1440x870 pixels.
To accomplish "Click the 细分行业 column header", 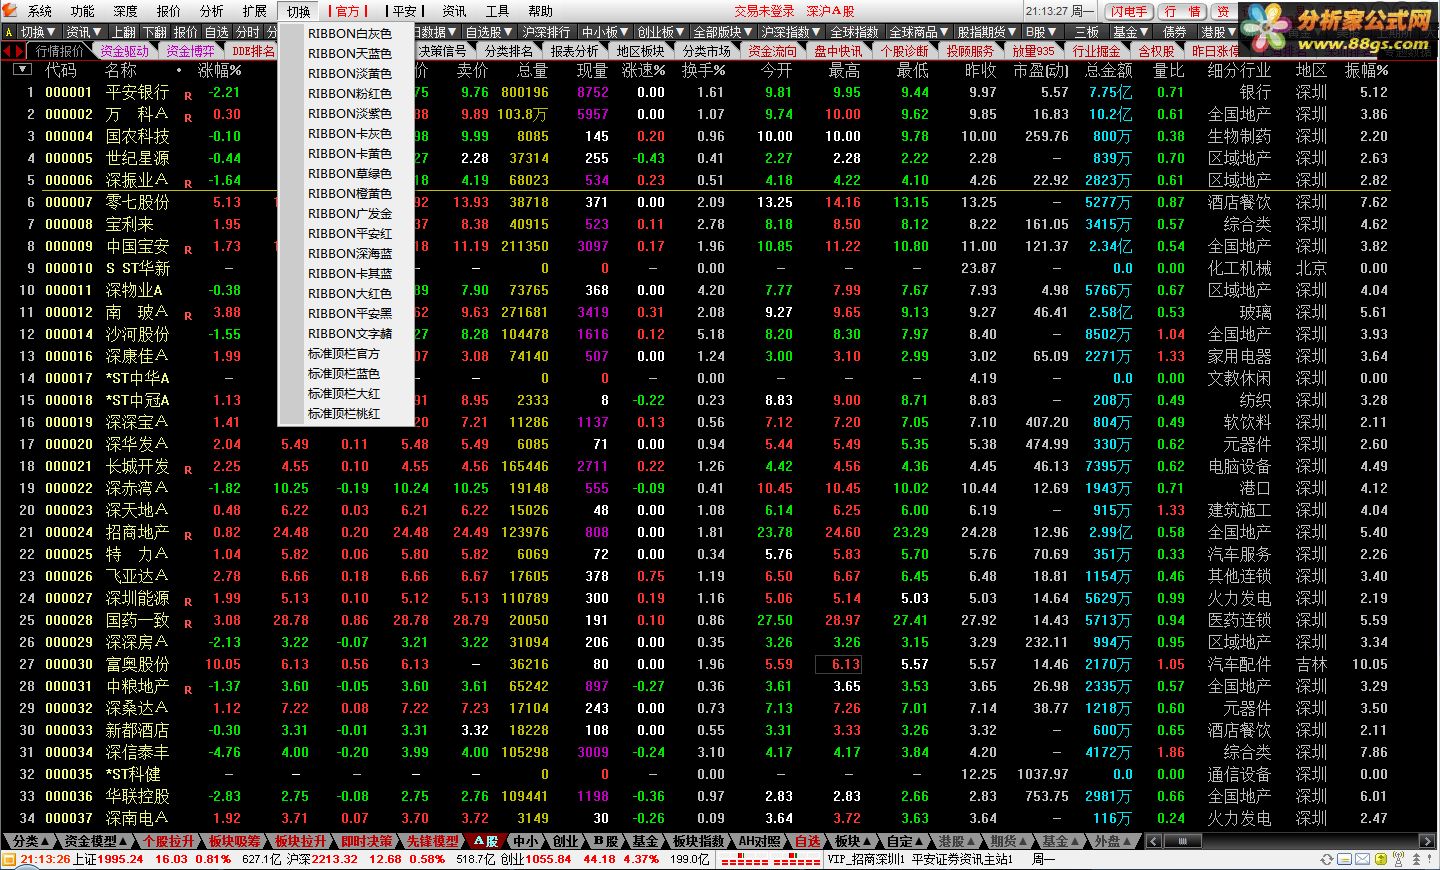I will coord(1239,70).
